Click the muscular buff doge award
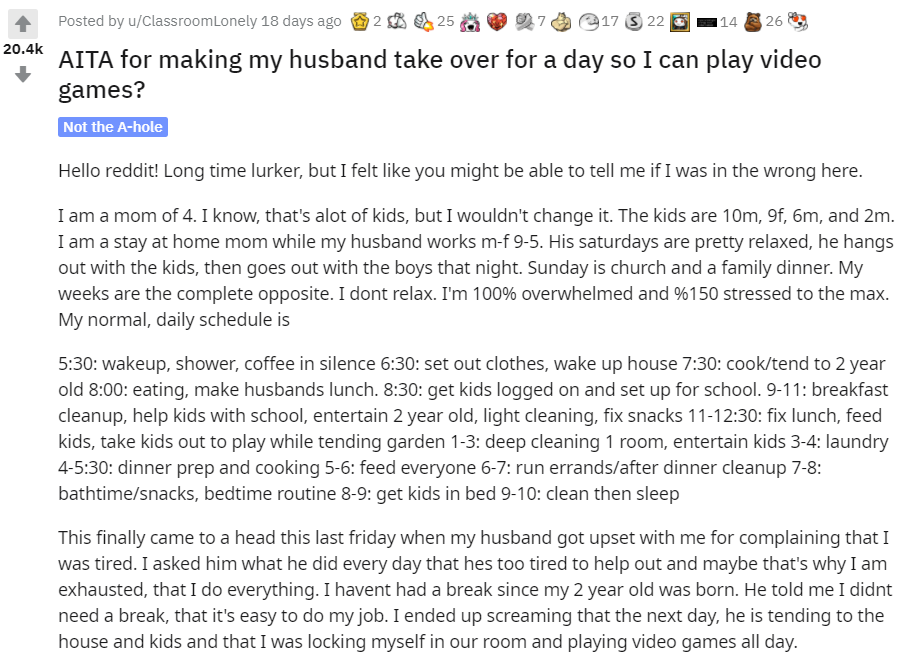The image size is (916, 658). pyautogui.click(x=561, y=22)
